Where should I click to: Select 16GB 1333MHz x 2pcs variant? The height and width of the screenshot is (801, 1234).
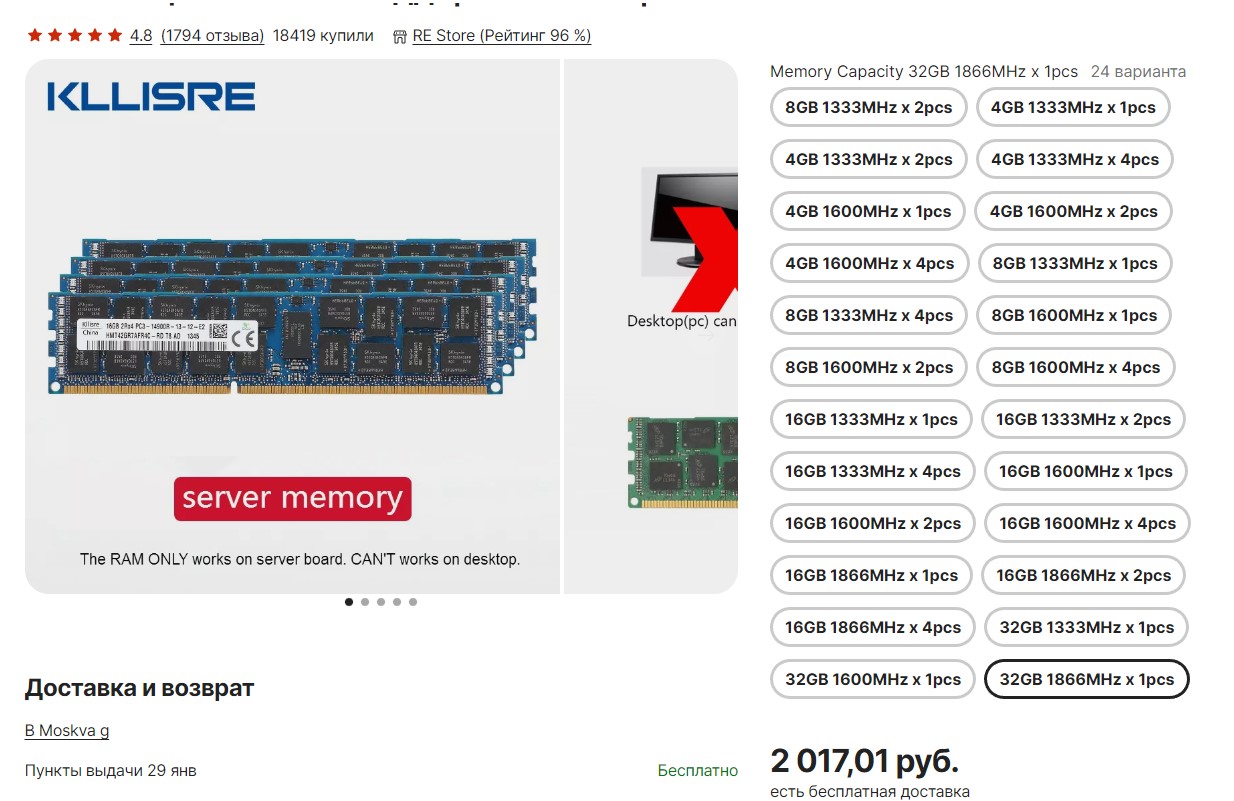(x=1083, y=419)
